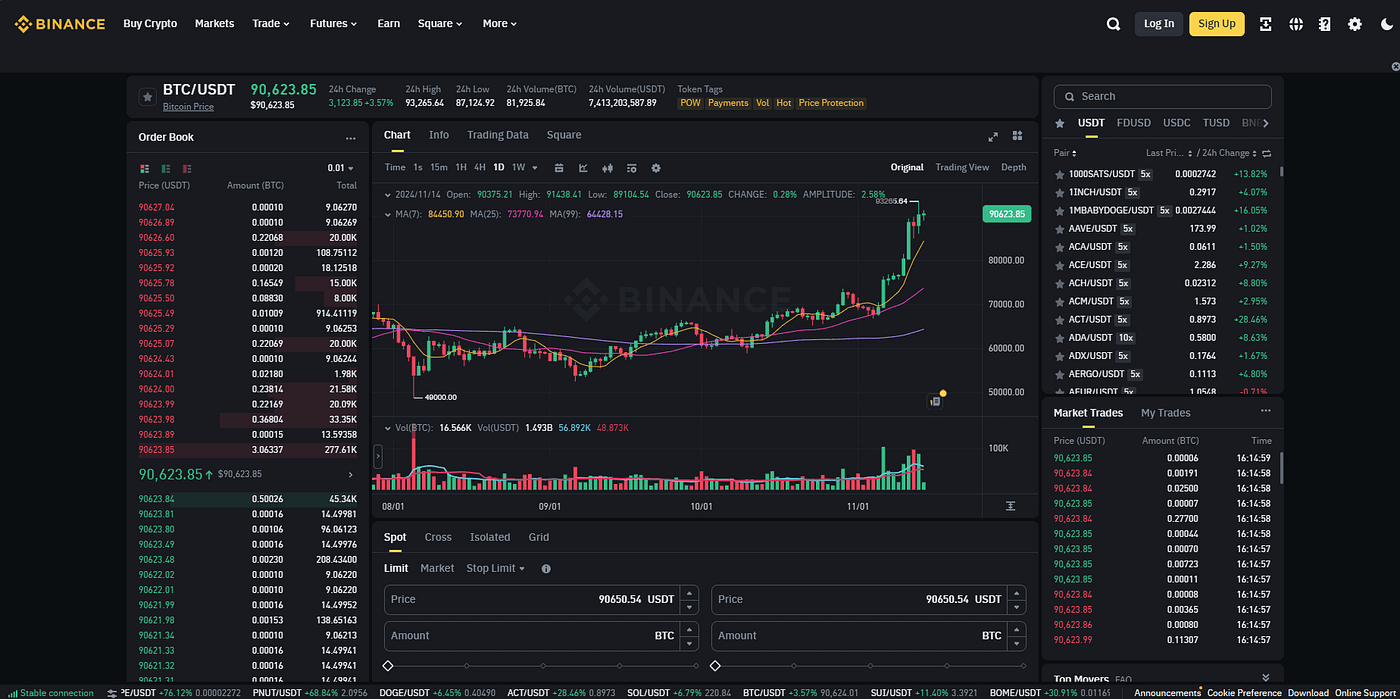
Task: Collapse the OHLC info row chevron
Action: pos(387,194)
